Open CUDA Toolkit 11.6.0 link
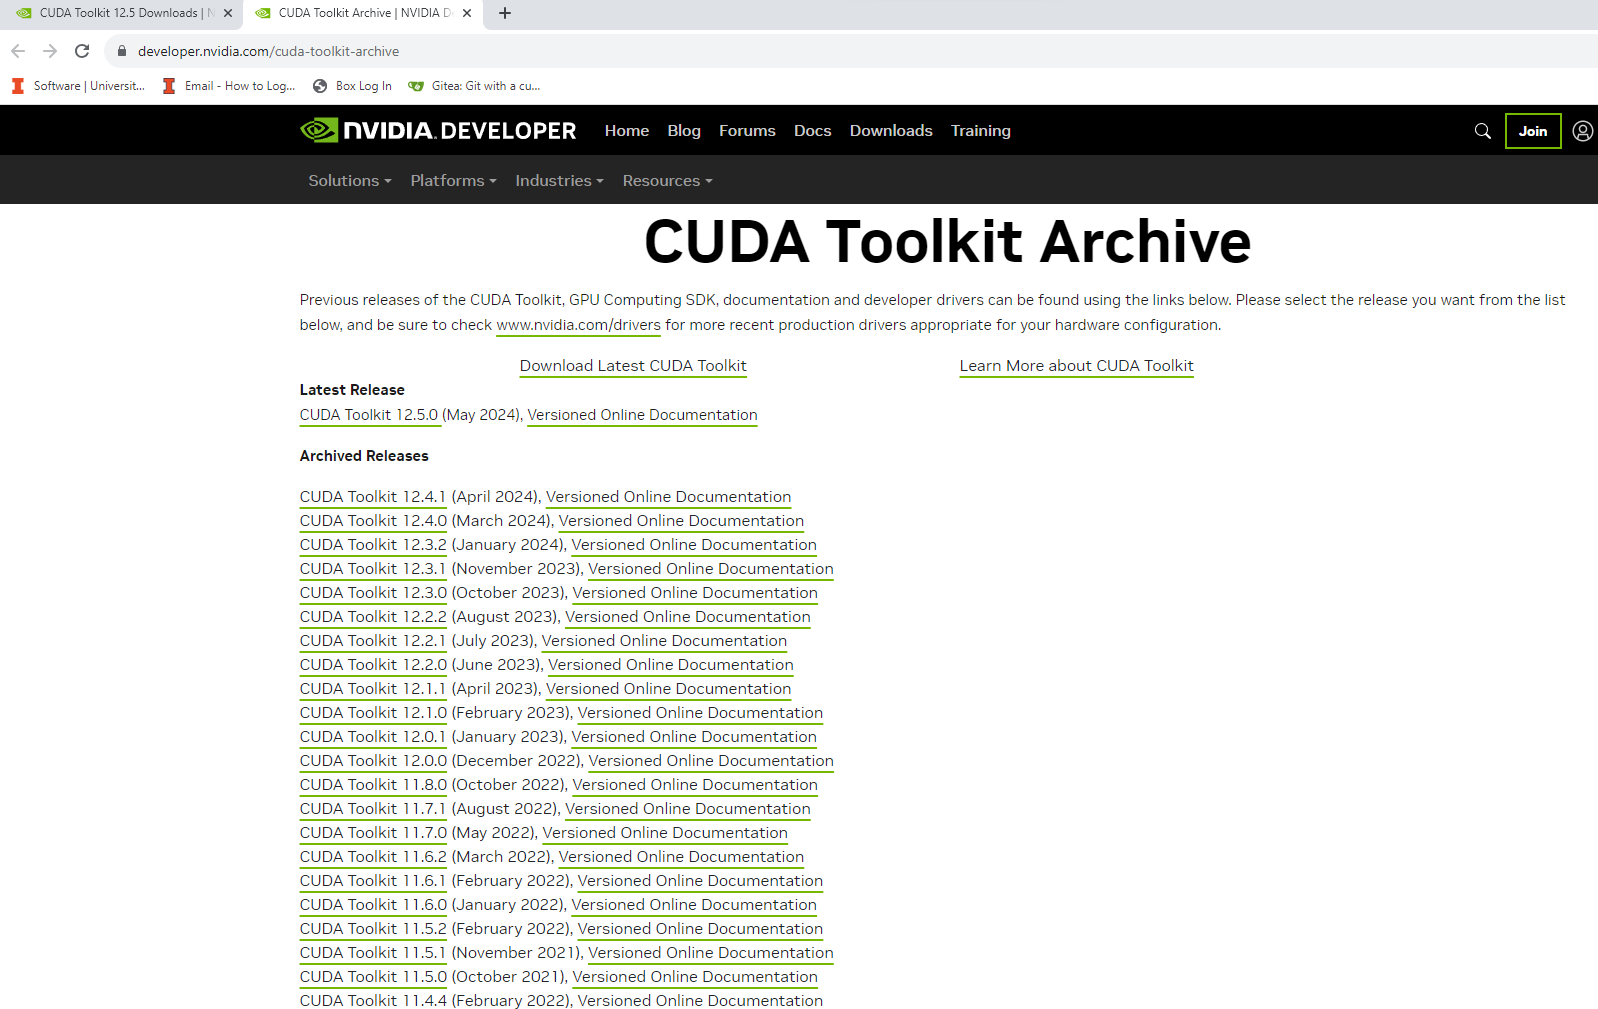 click(x=373, y=905)
